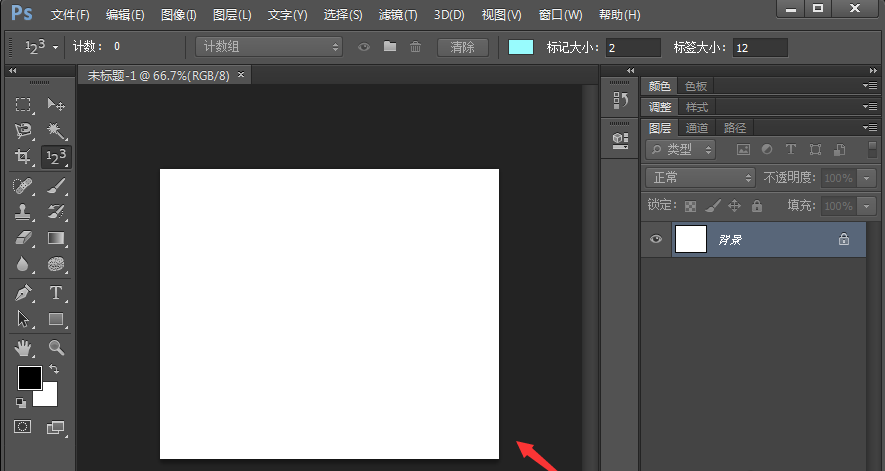Screen dimensions: 885x471
Task: Switch to the 路径 tab
Action: pos(735,128)
